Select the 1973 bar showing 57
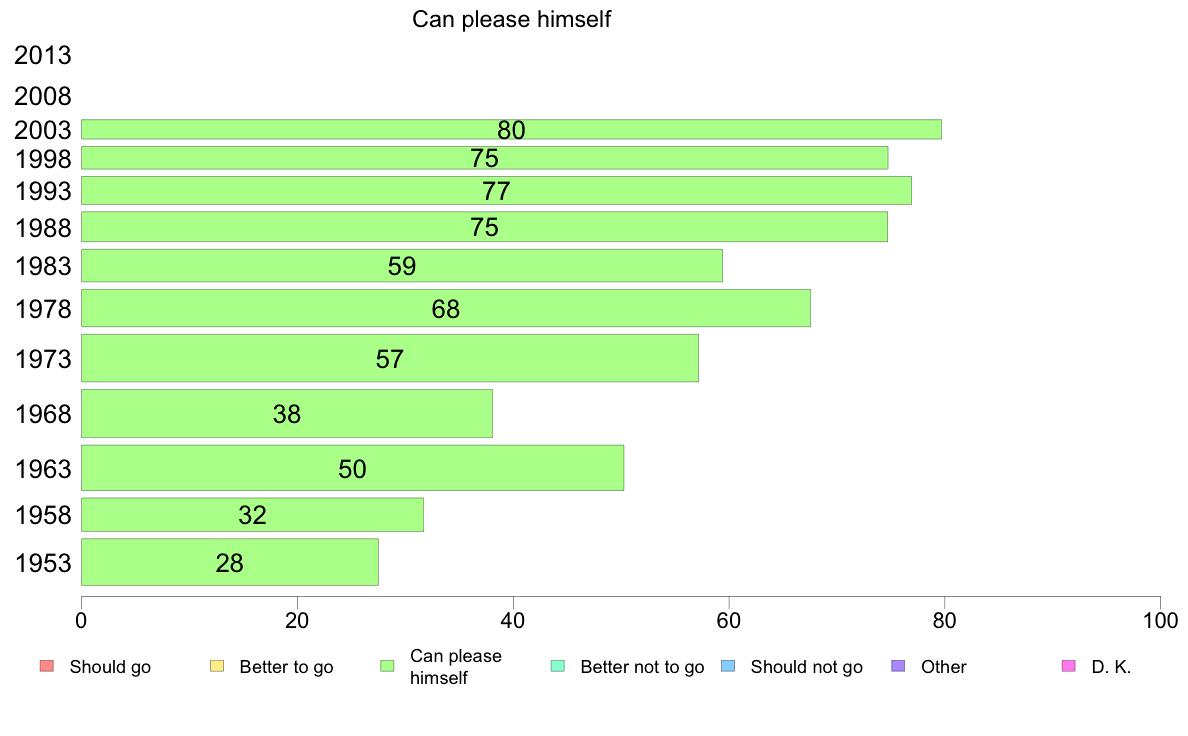The width and height of the screenshot is (1188, 736). (389, 358)
